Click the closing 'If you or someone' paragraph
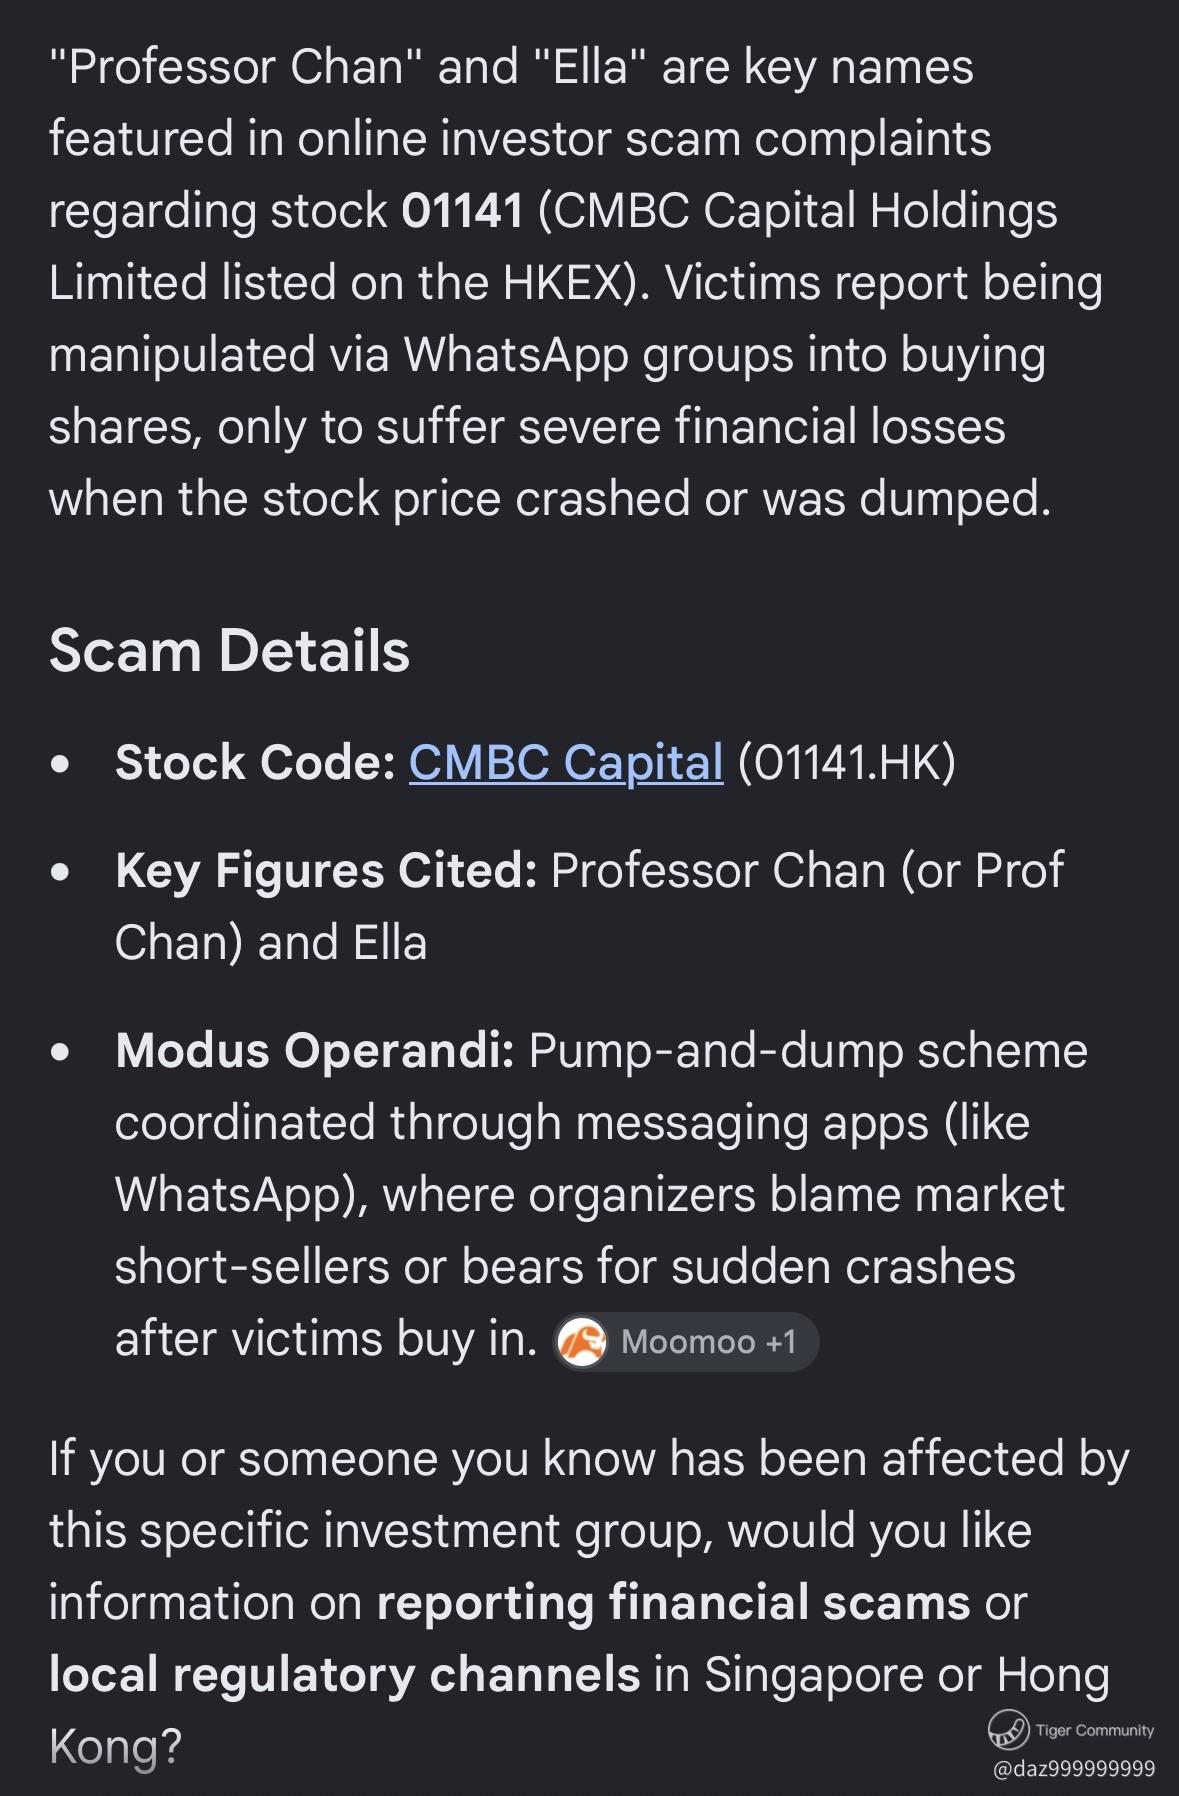This screenshot has width=1179, height=1796. coord(589,1603)
